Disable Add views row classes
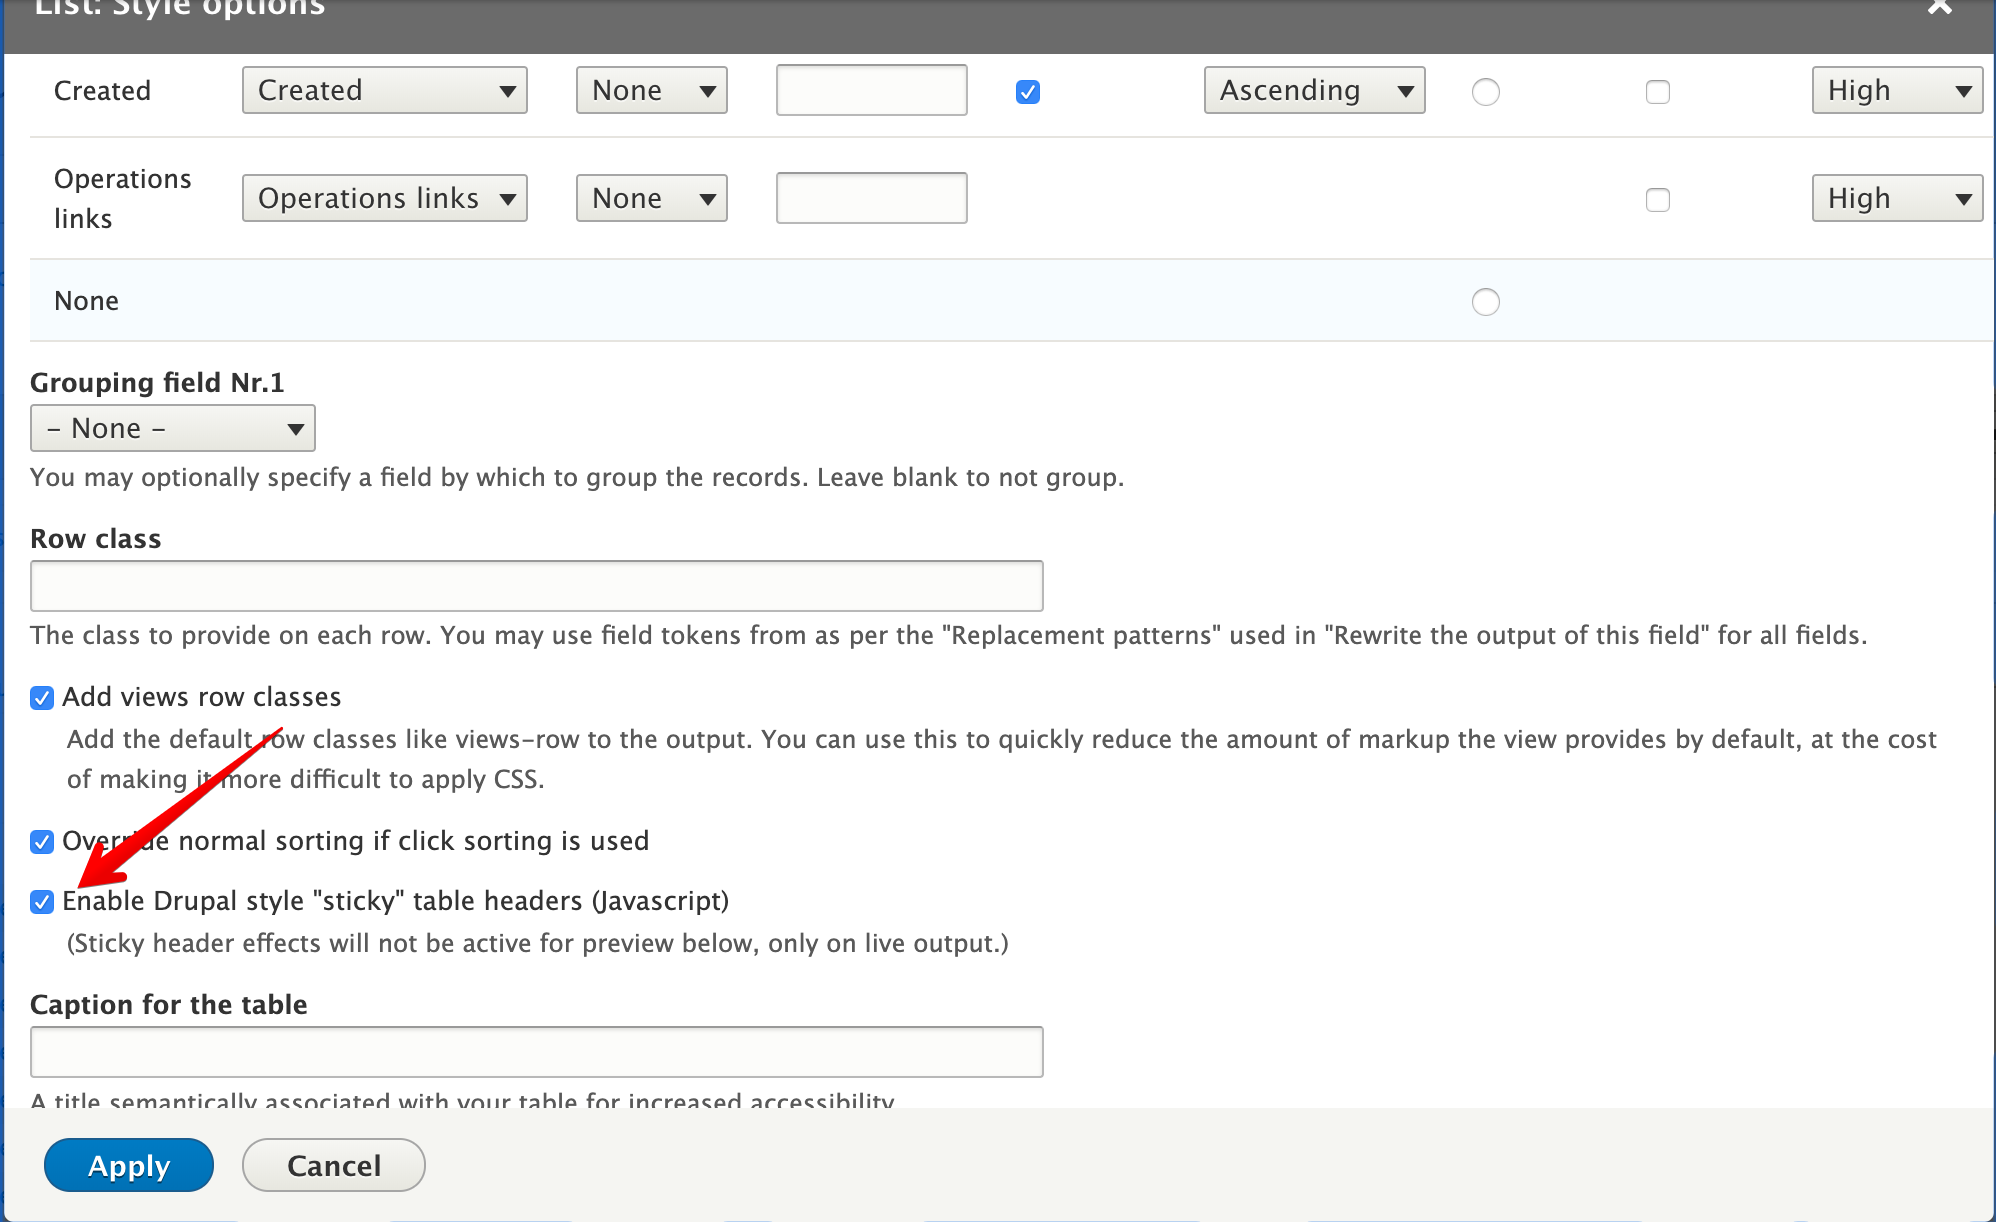This screenshot has width=1996, height=1222. coord(41,697)
